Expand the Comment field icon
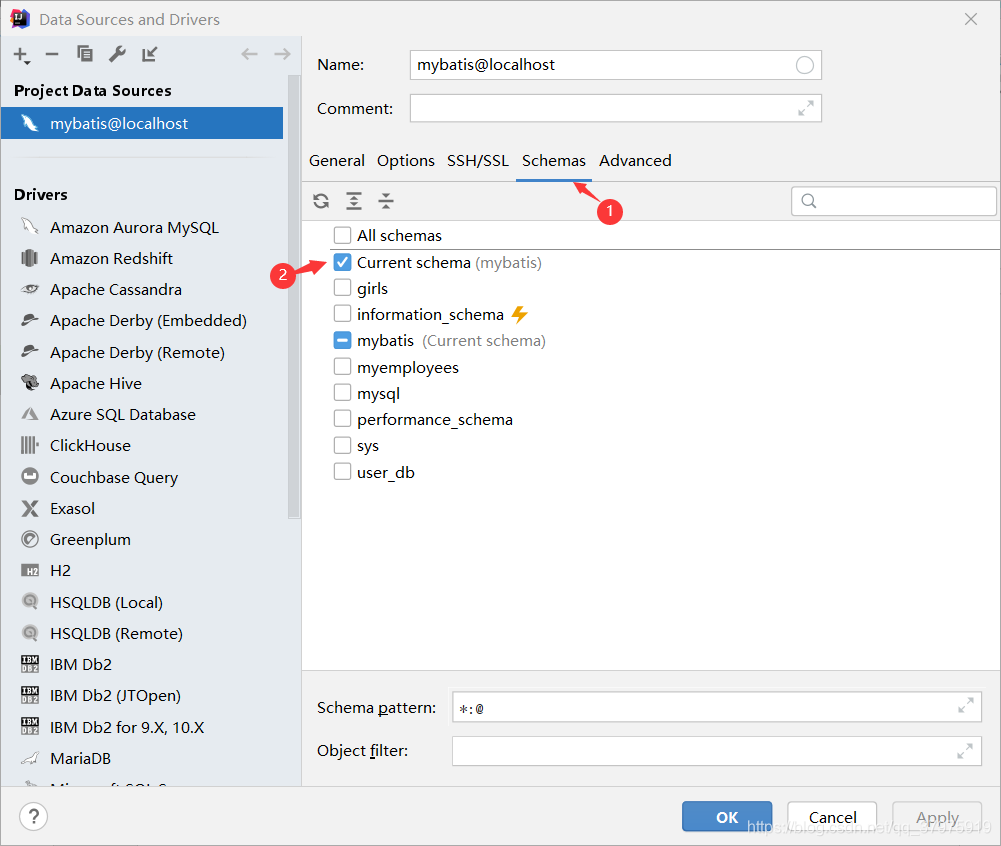Image resolution: width=1001 pixels, height=846 pixels. pos(806,109)
